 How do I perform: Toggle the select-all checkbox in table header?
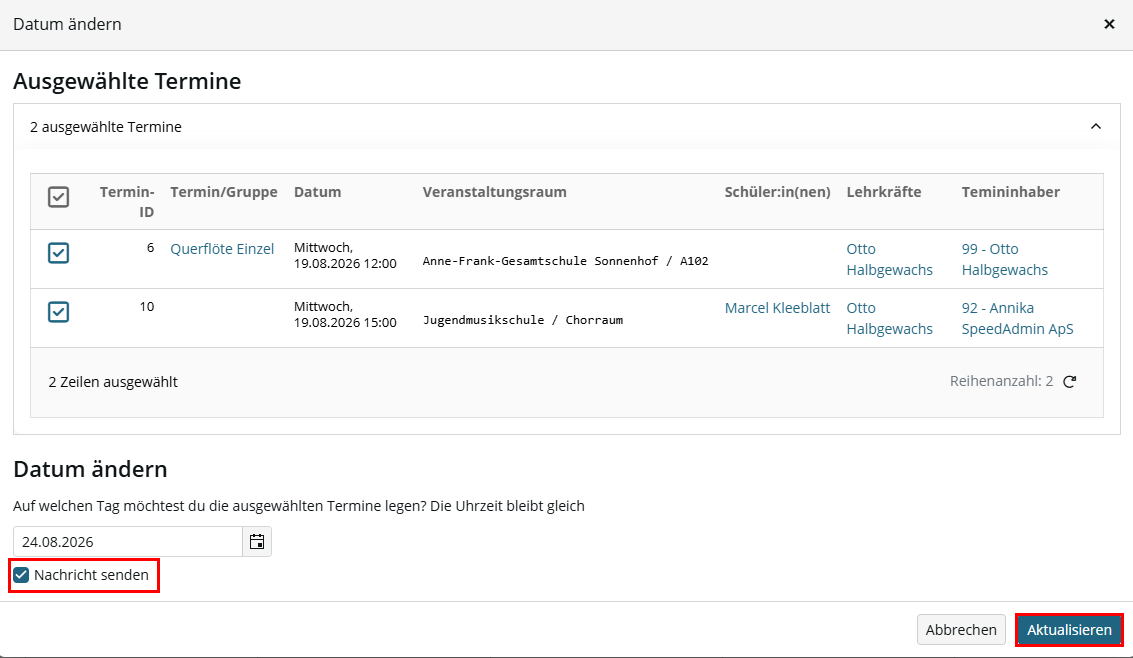click(x=59, y=196)
